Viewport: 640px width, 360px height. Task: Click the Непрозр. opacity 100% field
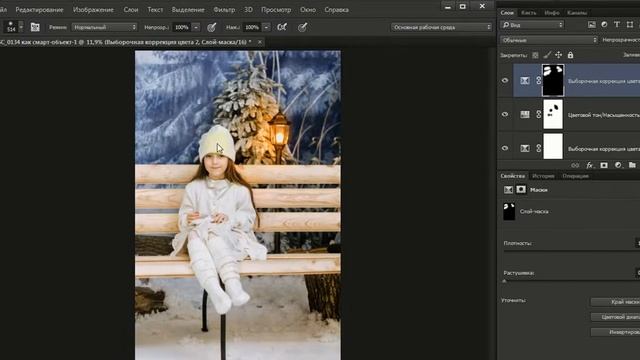coord(182,27)
